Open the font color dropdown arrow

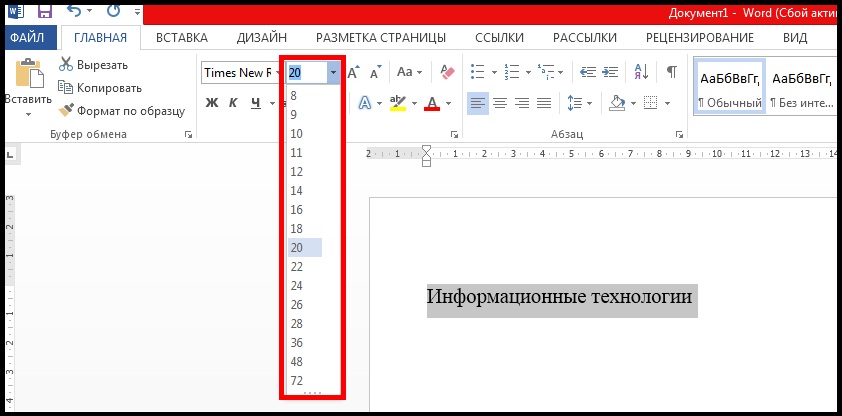pos(448,103)
